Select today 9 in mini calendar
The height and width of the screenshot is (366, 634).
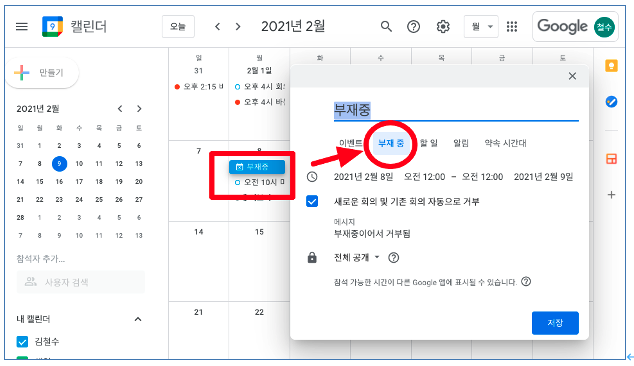point(59,164)
